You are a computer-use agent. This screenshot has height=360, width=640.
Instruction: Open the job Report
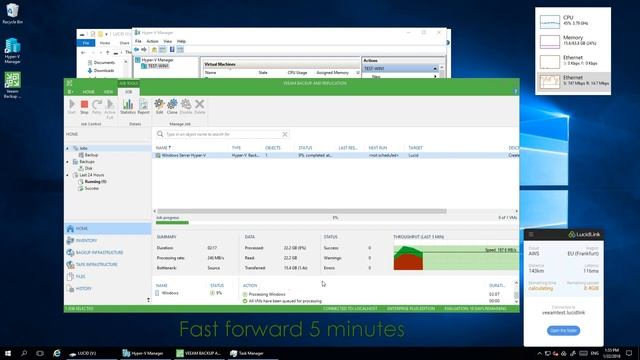click(x=143, y=107)
